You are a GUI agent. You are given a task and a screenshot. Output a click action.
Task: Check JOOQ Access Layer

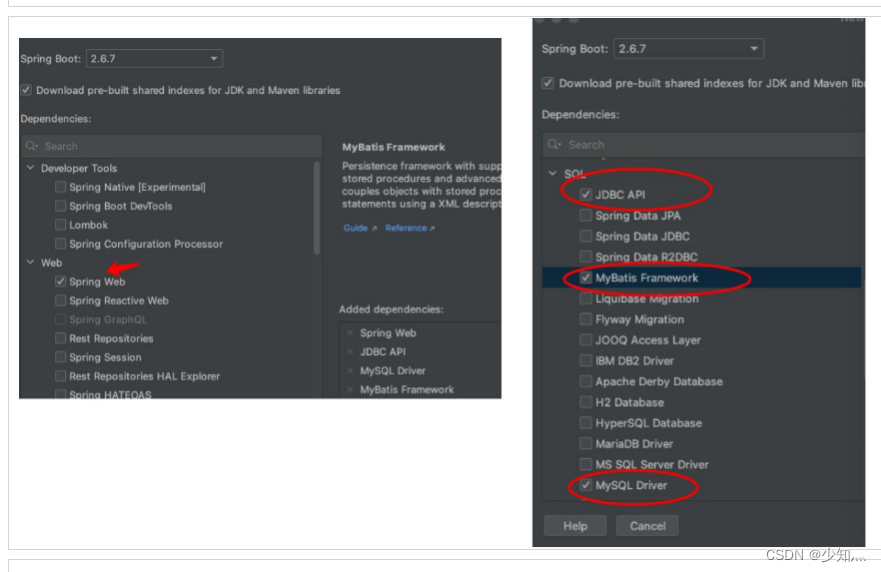coord(585,340)
